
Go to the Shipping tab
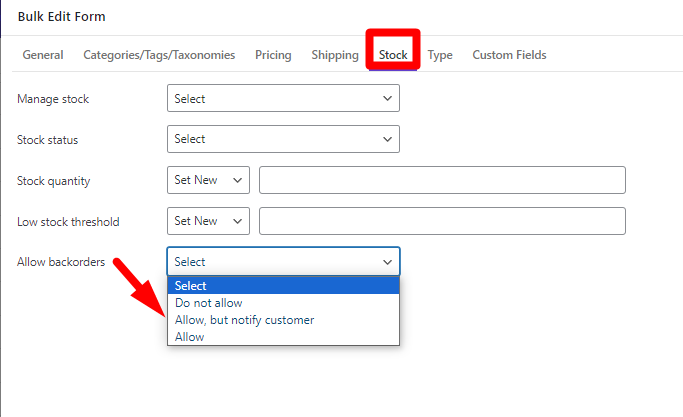(x=335, y=55)
